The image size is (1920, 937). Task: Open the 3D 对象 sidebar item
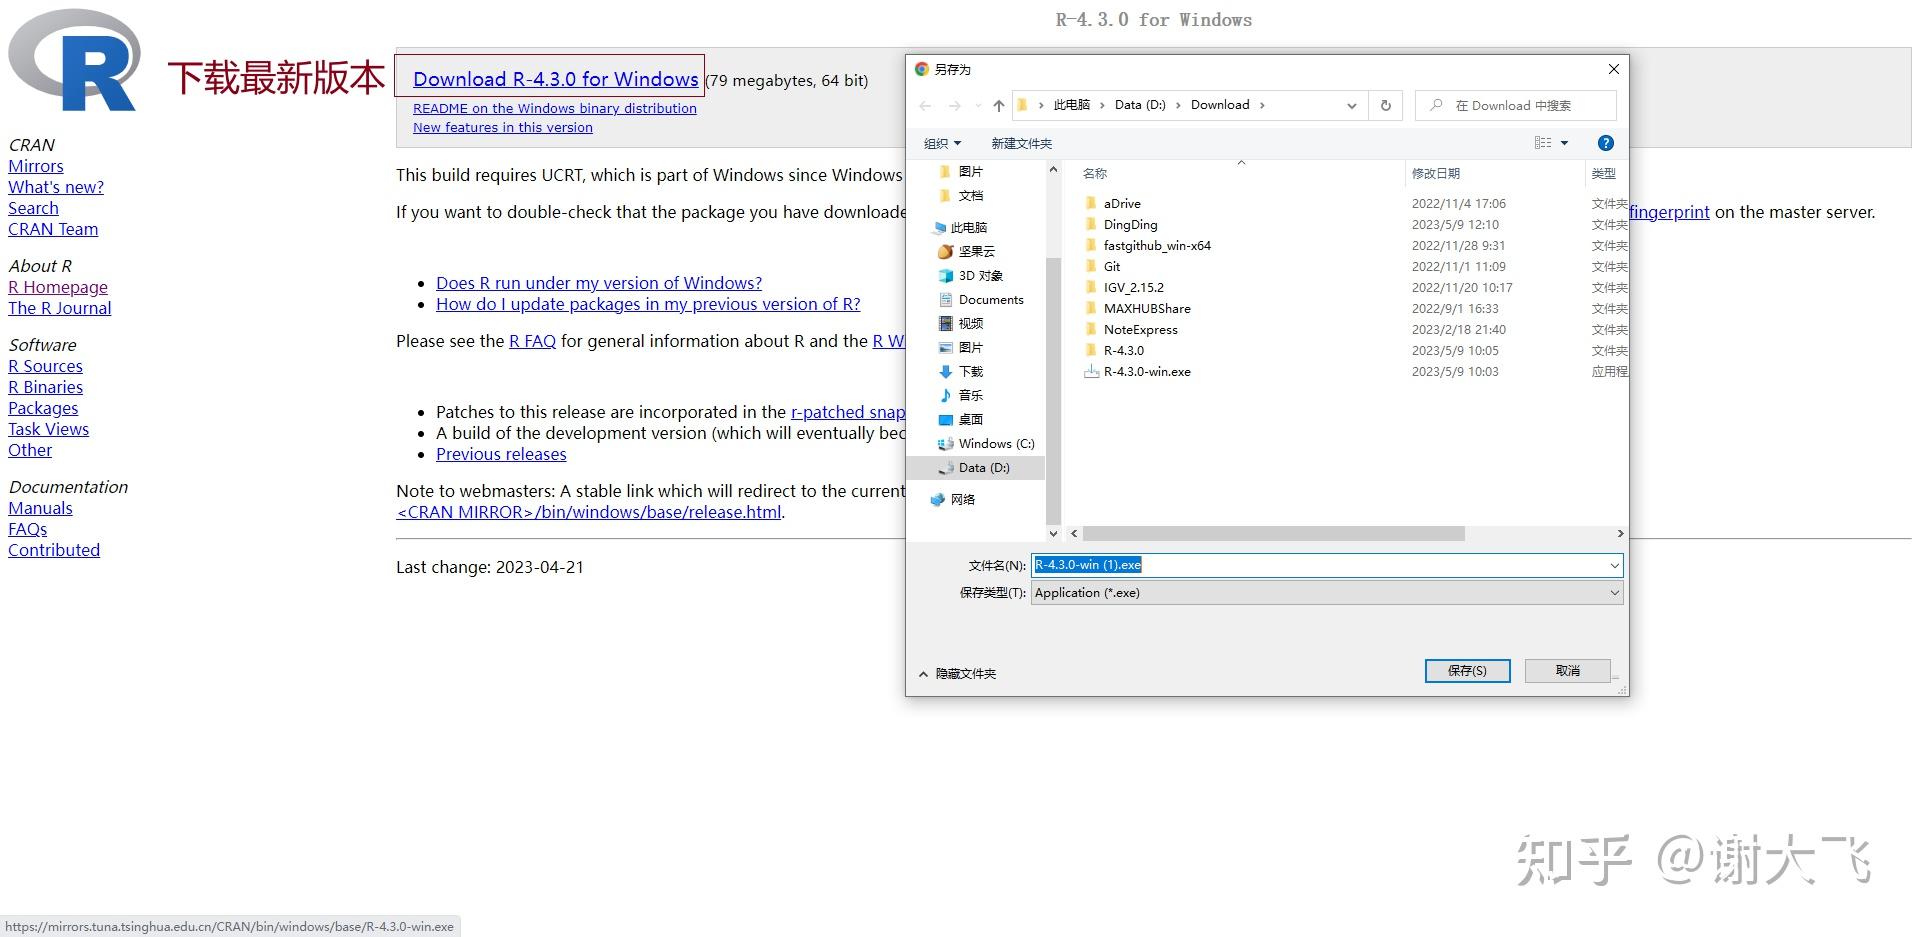pyautogui.click(x=981, y=275)
